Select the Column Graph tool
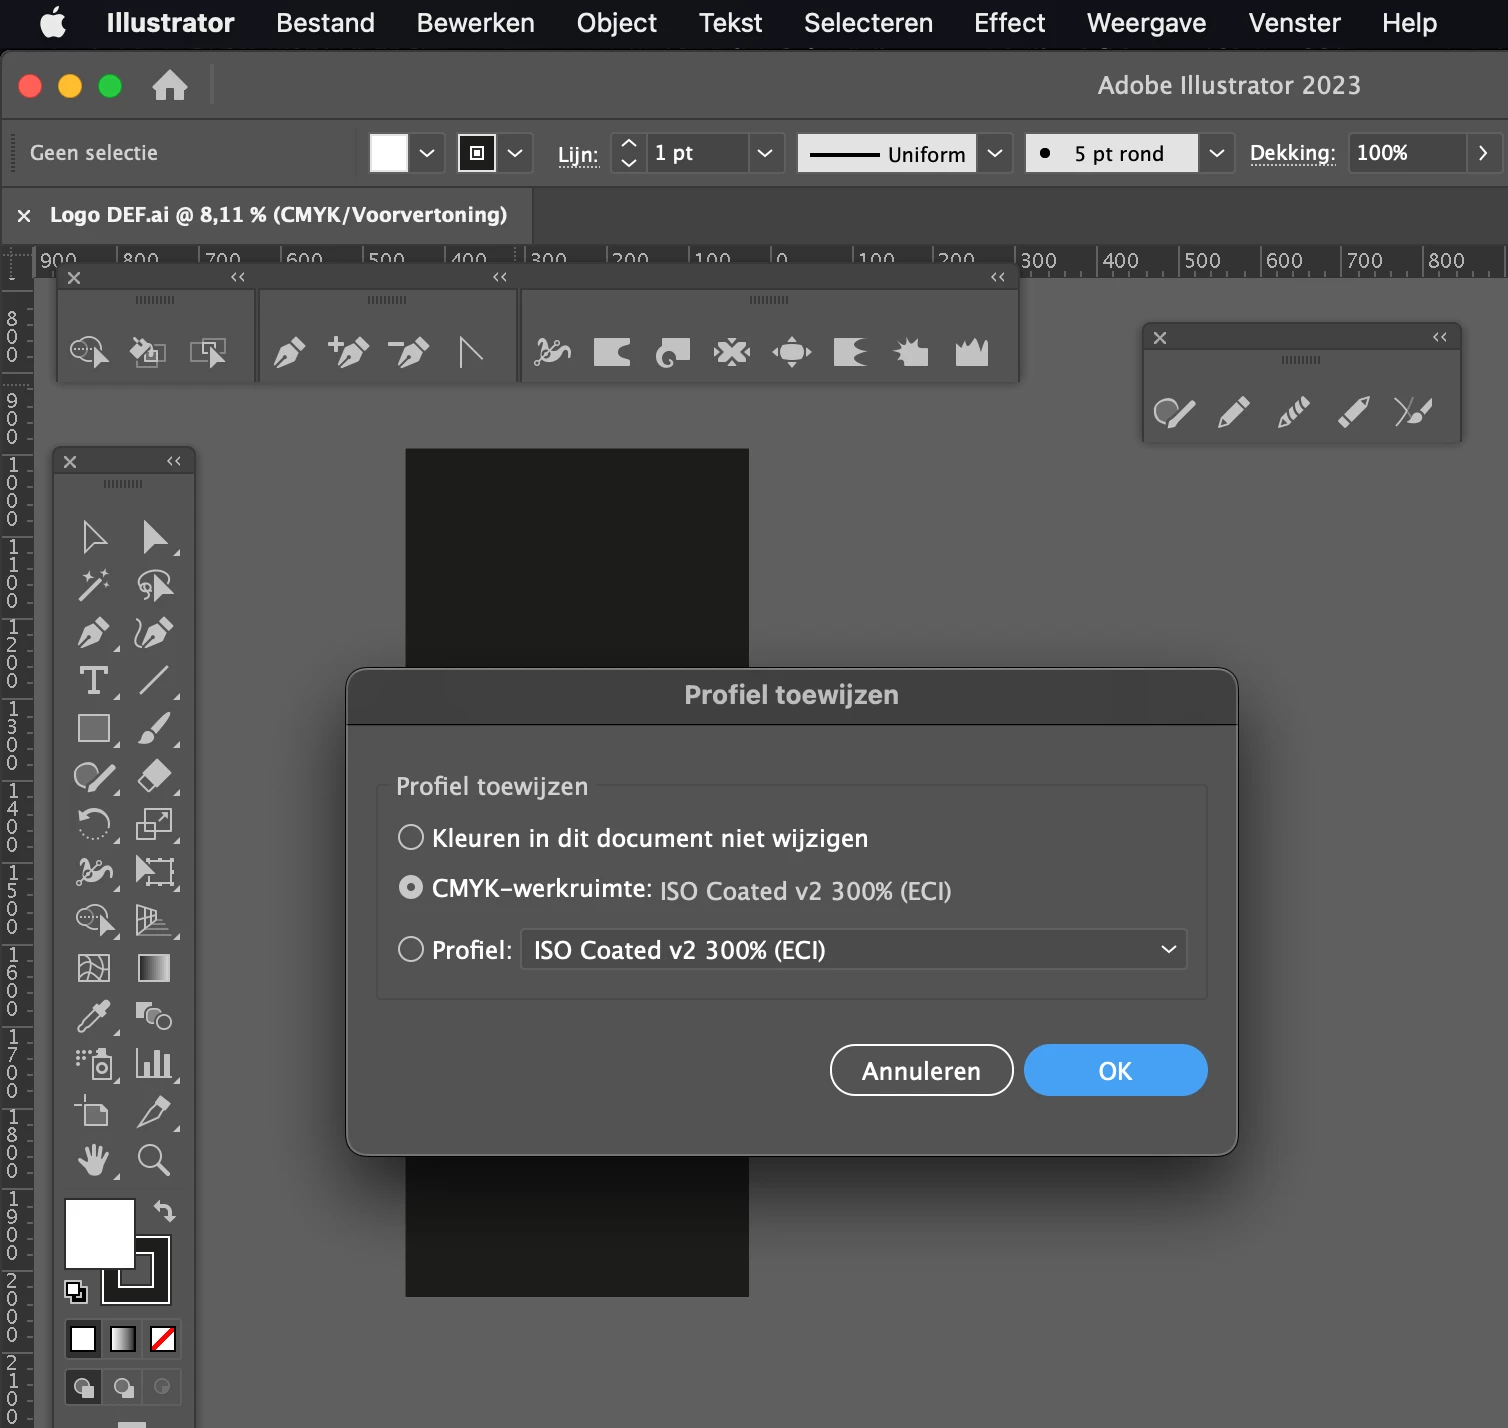 click(x=154, y=1064)
